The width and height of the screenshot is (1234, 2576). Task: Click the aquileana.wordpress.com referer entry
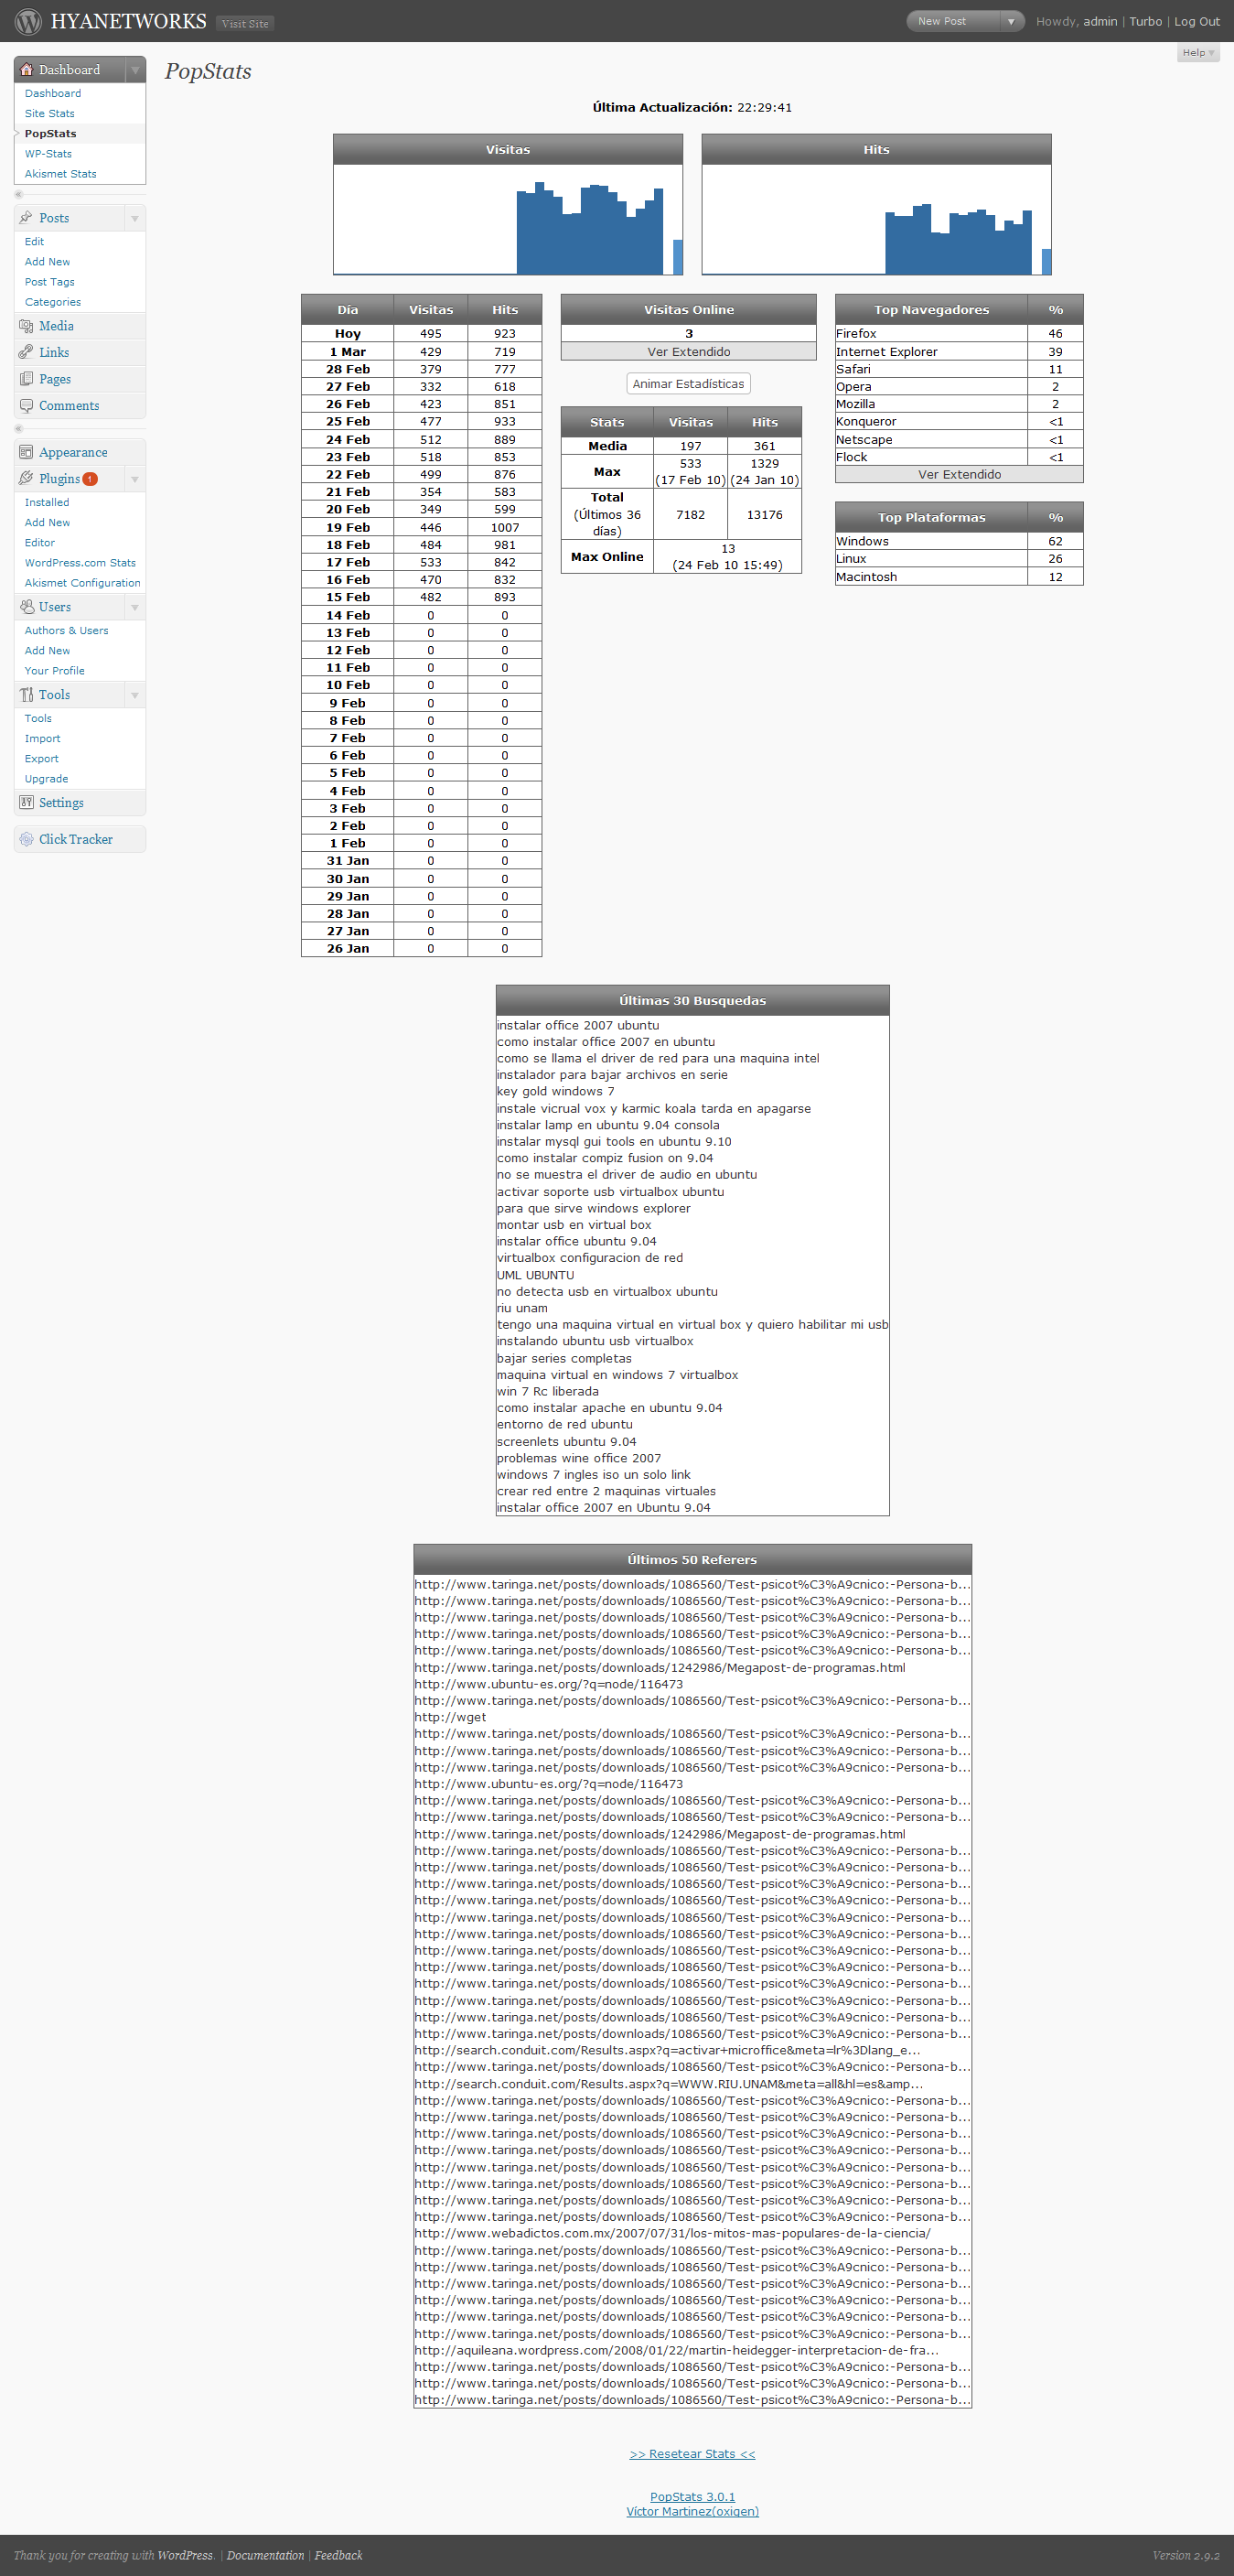(x=677, y=2350)
